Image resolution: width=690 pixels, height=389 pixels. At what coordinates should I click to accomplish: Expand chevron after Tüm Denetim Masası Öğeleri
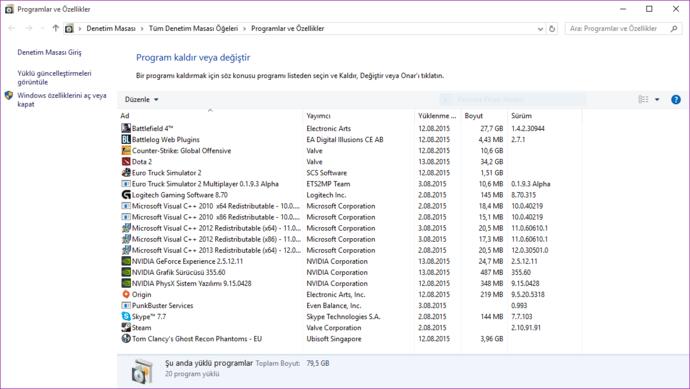[244, 29]
